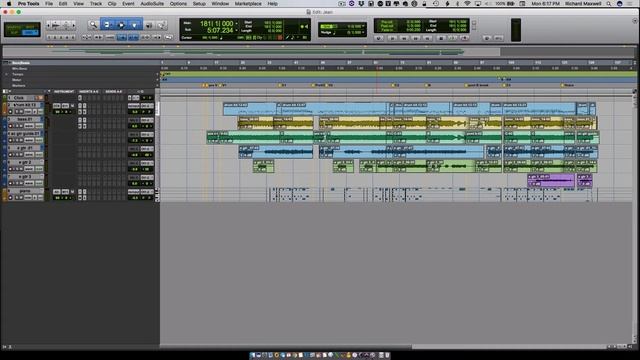The image size is (640, 360).
Task: Click the Return to Zero transport button
Action: 393,38
